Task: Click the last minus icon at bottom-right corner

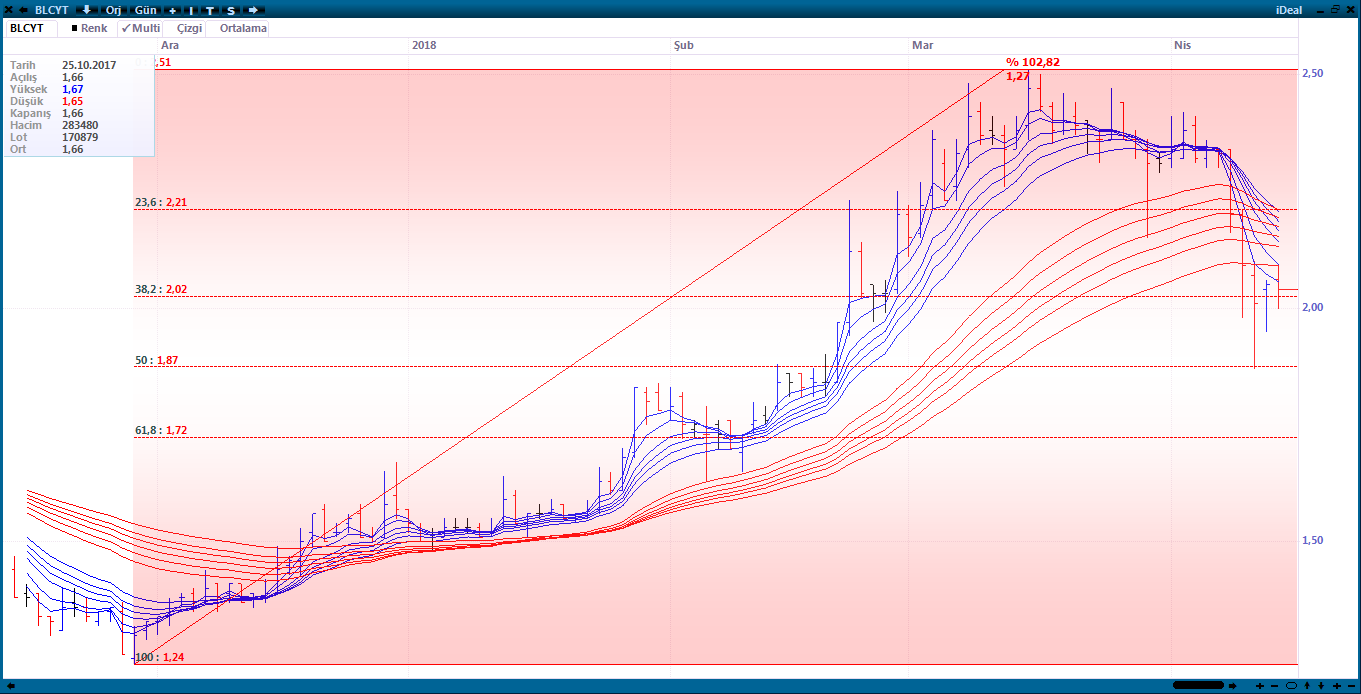Action: (x=1351, y=686)
